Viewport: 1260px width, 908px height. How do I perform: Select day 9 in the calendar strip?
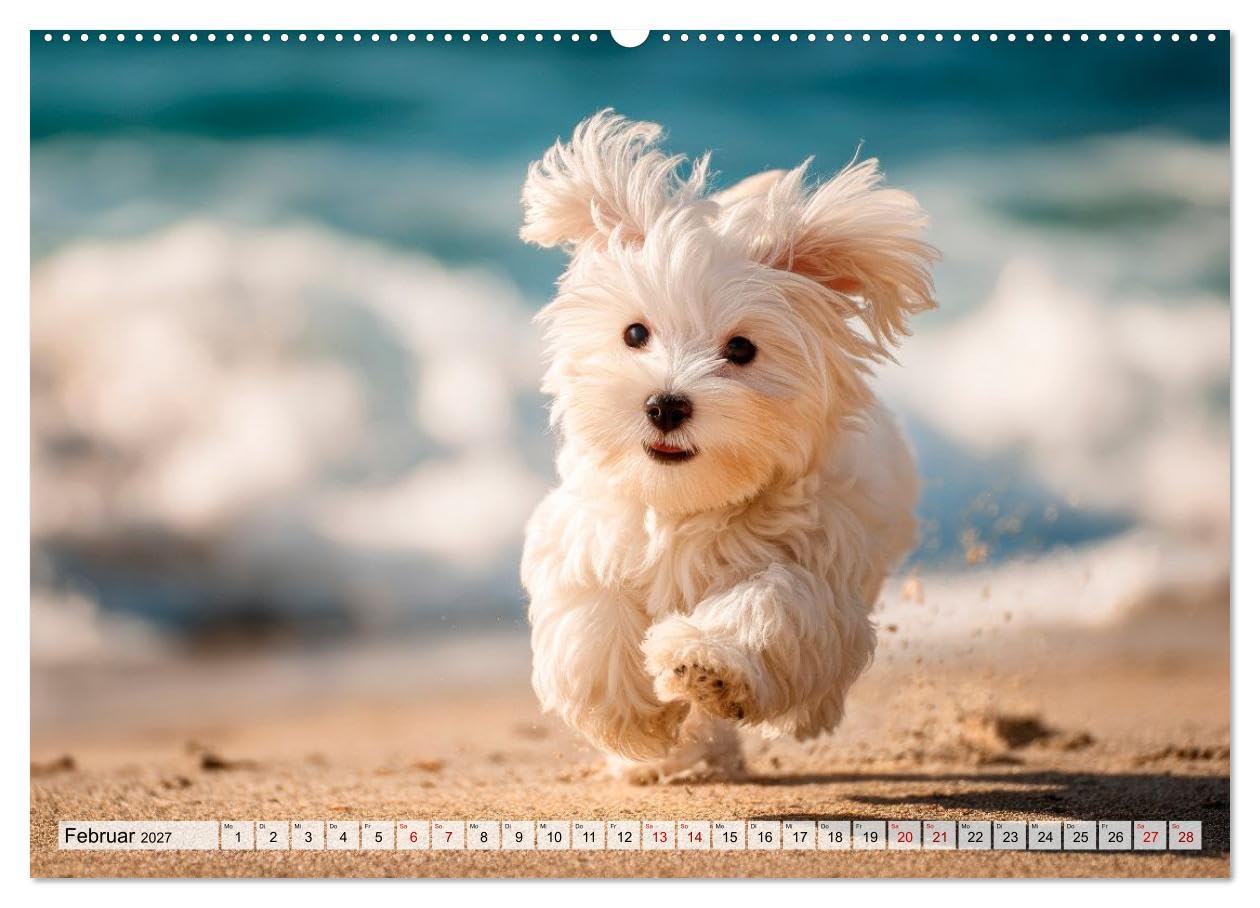coord(518,836)
